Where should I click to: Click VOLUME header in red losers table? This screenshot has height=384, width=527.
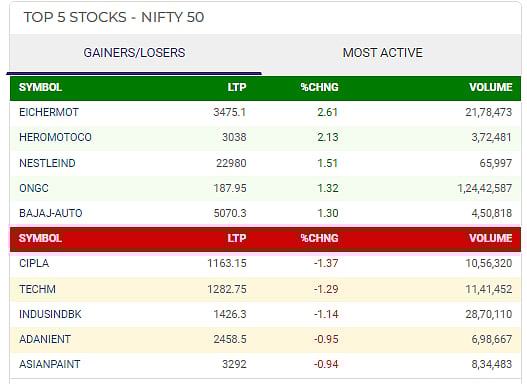coord(491,238)
